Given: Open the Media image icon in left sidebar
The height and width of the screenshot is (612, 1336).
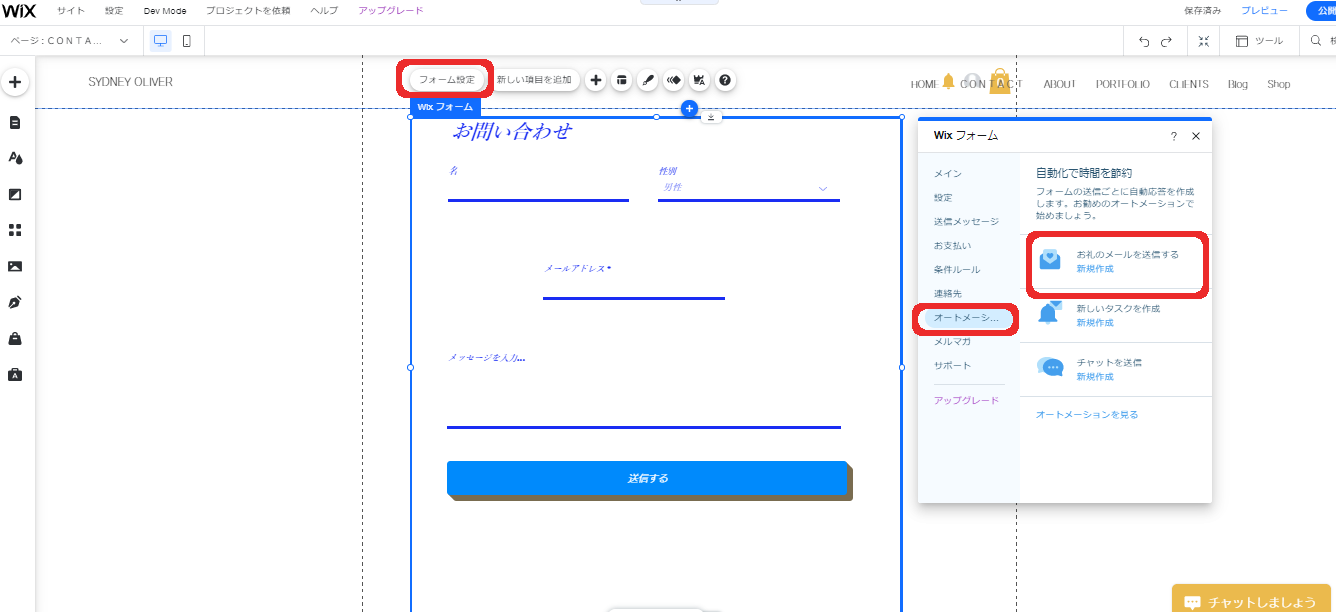Looking at the screenshot, I should 15,266.
